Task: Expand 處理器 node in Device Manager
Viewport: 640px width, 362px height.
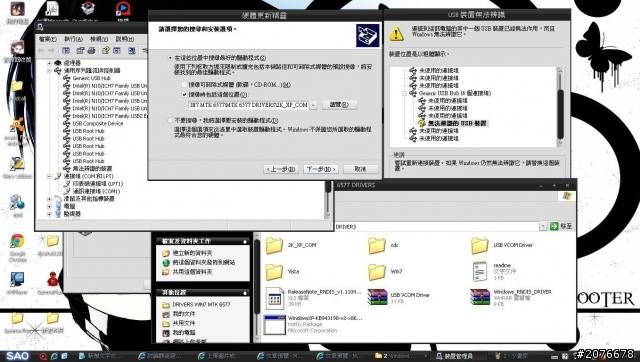Action: pos(49,63)
